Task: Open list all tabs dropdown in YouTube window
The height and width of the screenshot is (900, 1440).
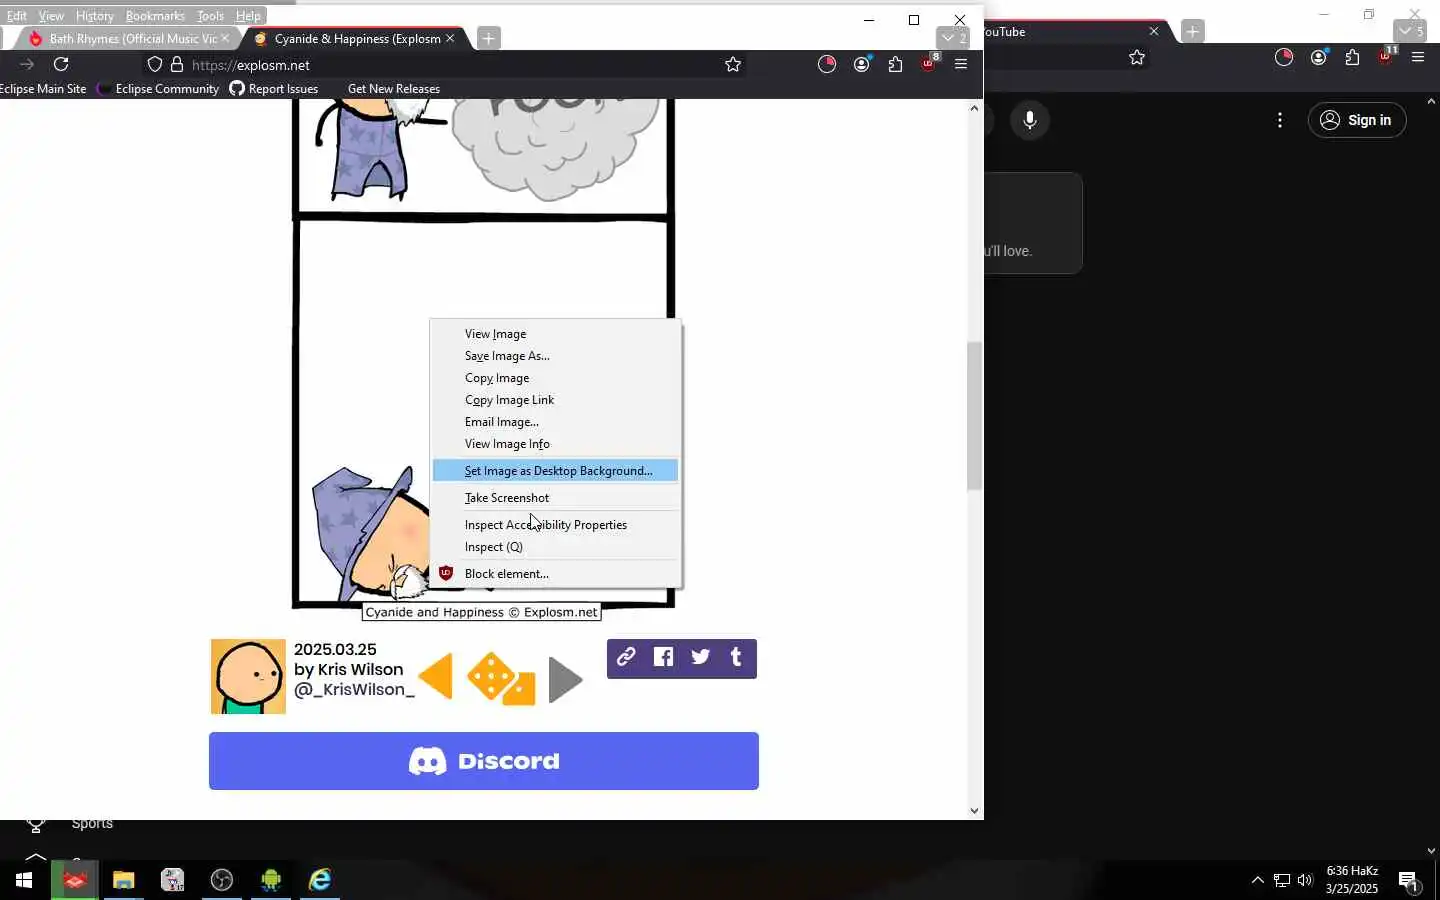Action: (x=1410, y=31)
